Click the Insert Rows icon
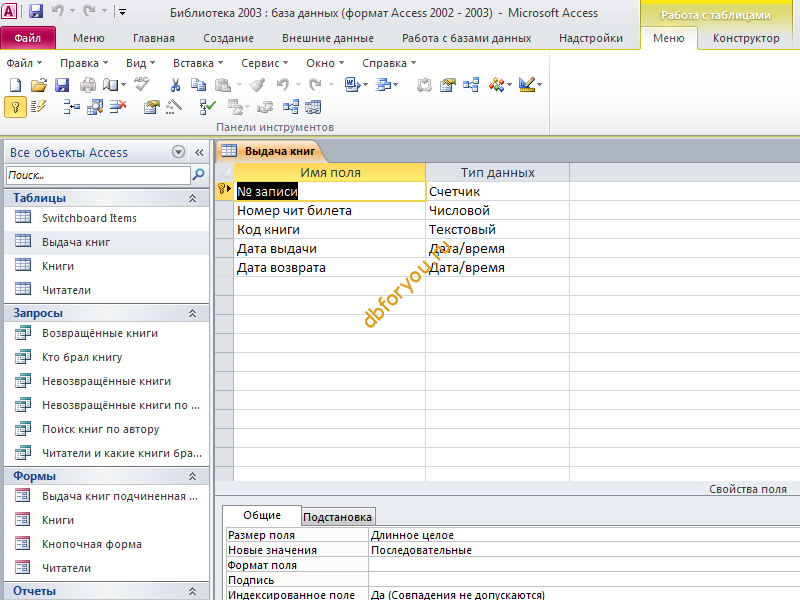Screen dimensions: 800x600 pyautogui.click(x=71, y=107)
